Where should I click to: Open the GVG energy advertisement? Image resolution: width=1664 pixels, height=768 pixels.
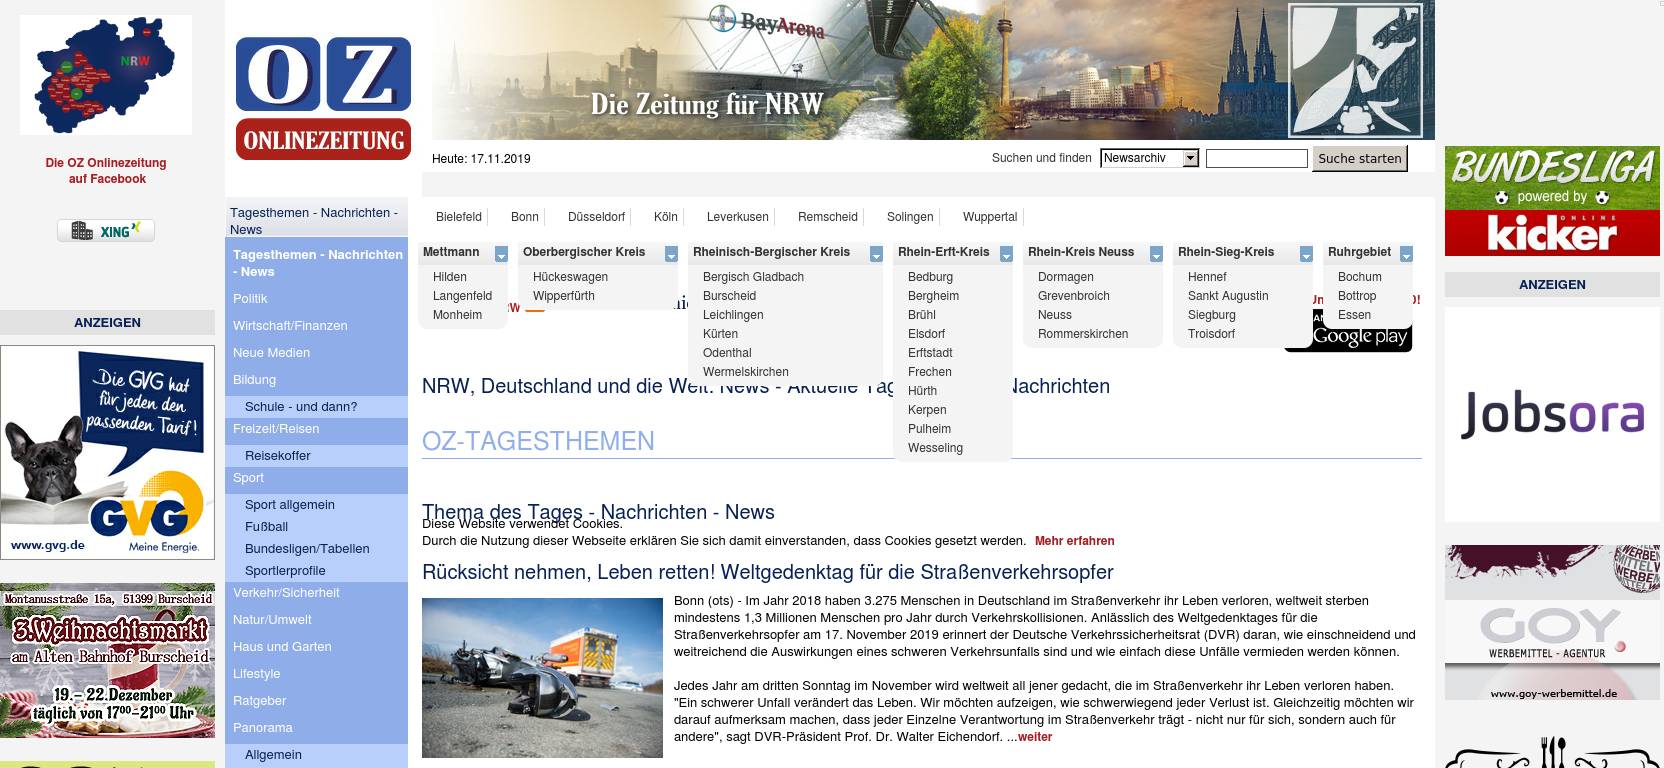point(108,452)
